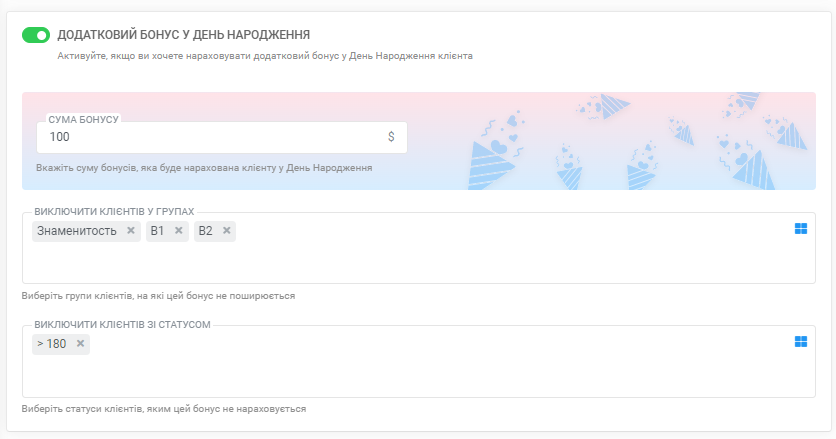The width and height of the screenshot is (836, 439).
Task: Click the bonus amount input field showing 100
Action: click(x=222, y=137)
